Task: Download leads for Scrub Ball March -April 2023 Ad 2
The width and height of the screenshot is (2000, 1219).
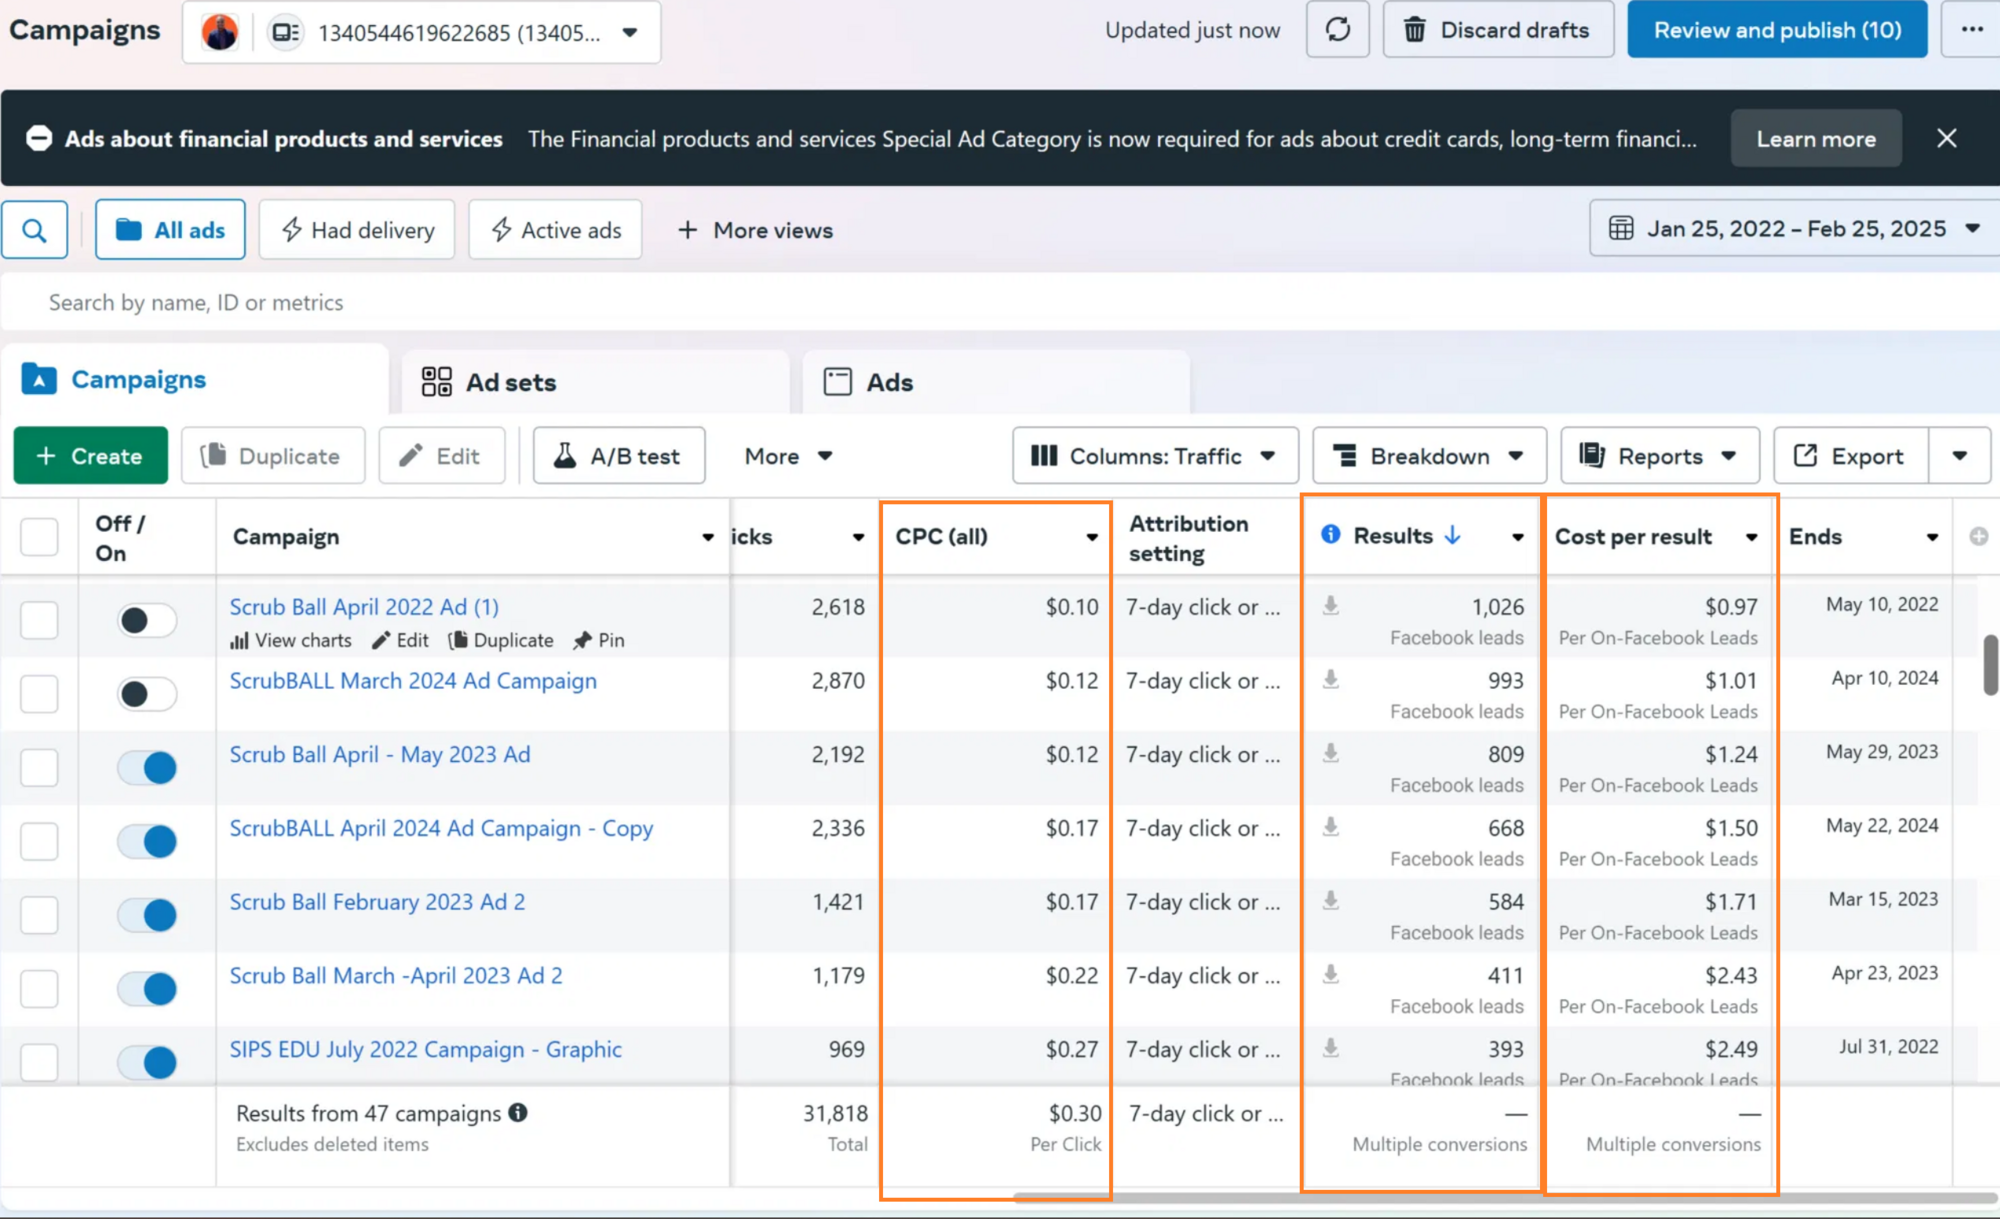Action: [1330, 974]
